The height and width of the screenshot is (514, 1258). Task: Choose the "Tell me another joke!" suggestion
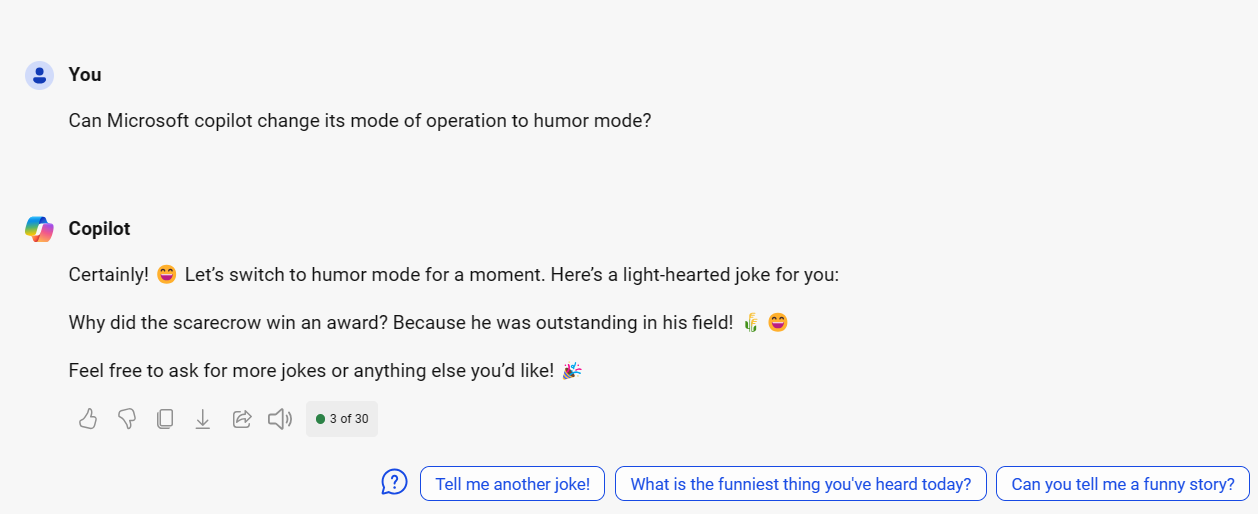click(x=513, y=484)
